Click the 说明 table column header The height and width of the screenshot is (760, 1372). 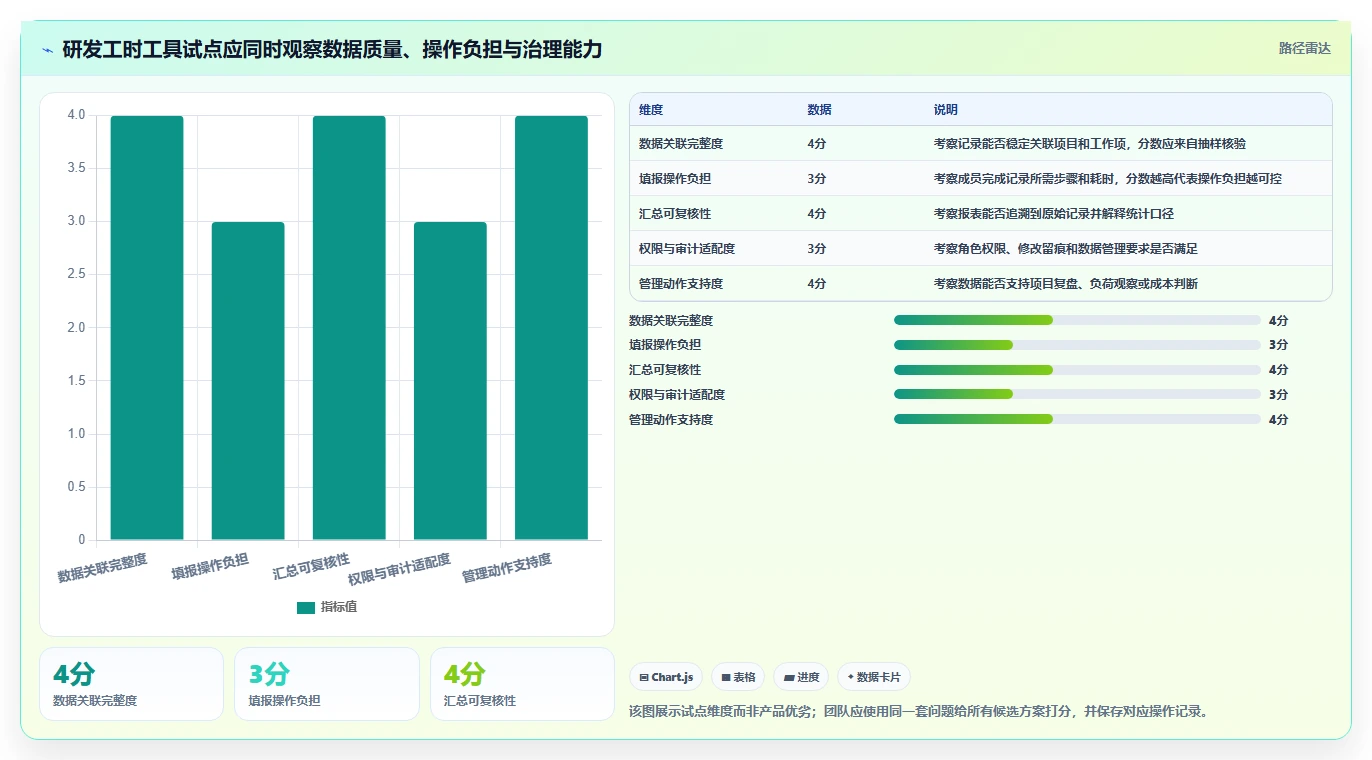tap(945, 110)
